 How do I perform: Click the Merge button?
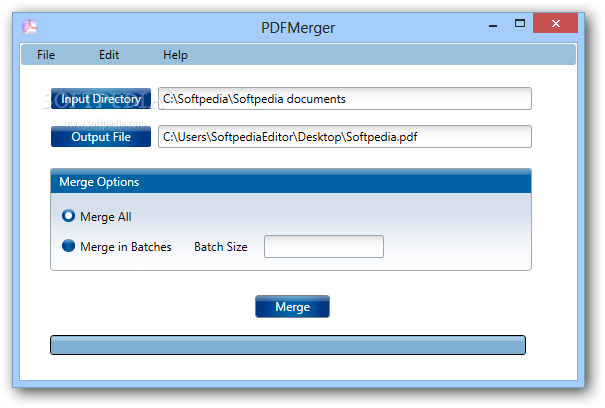click(x=292, y=306)
